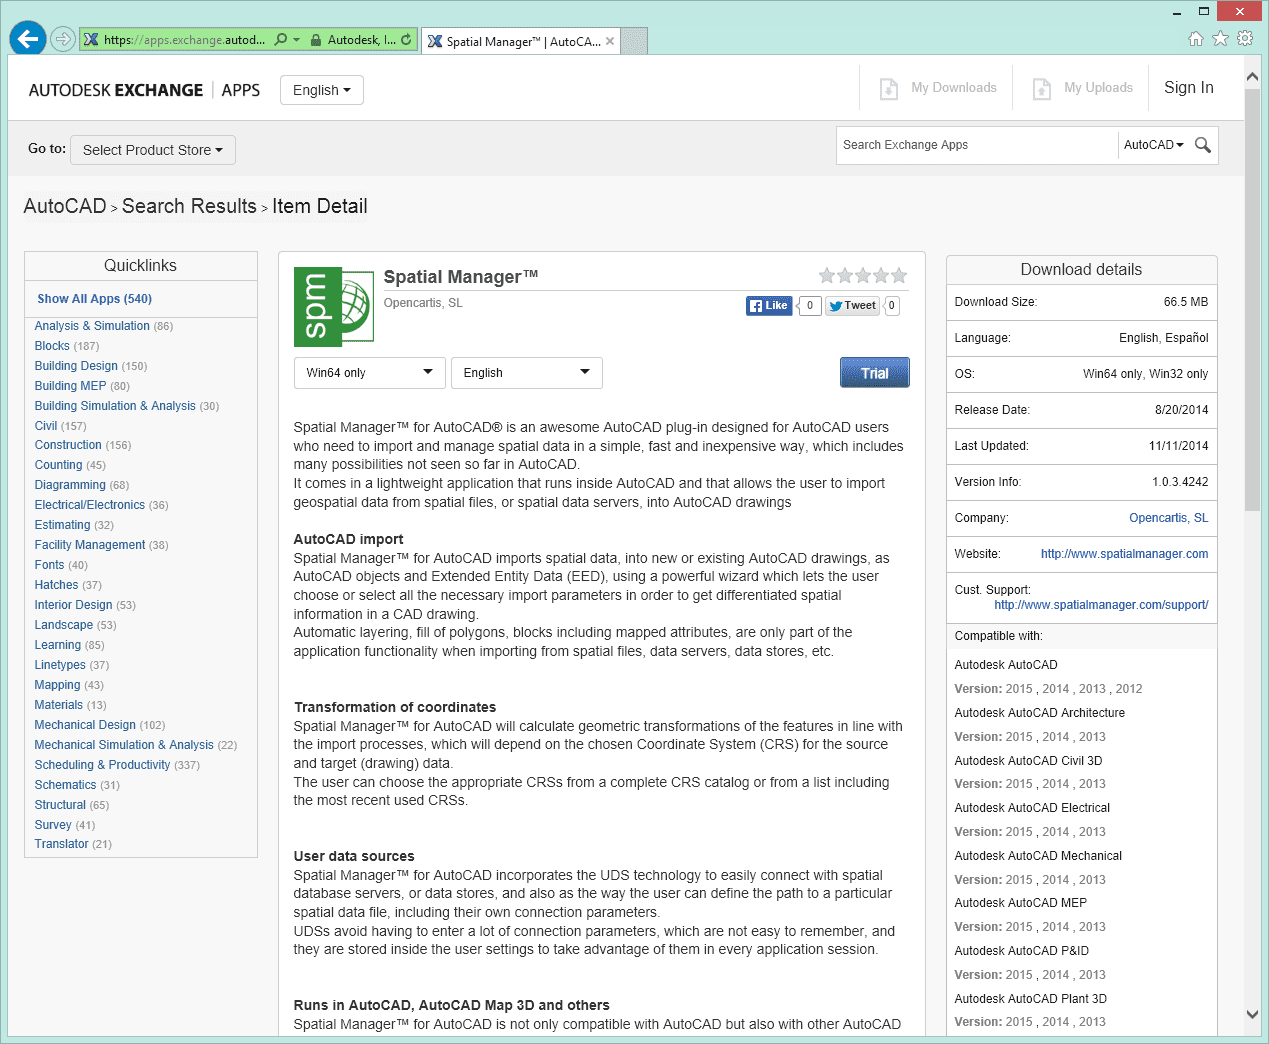The image size is (1269, 1044).
Task: Open the AutoCAD search scope dropdown
Action: click(1153, 145)
